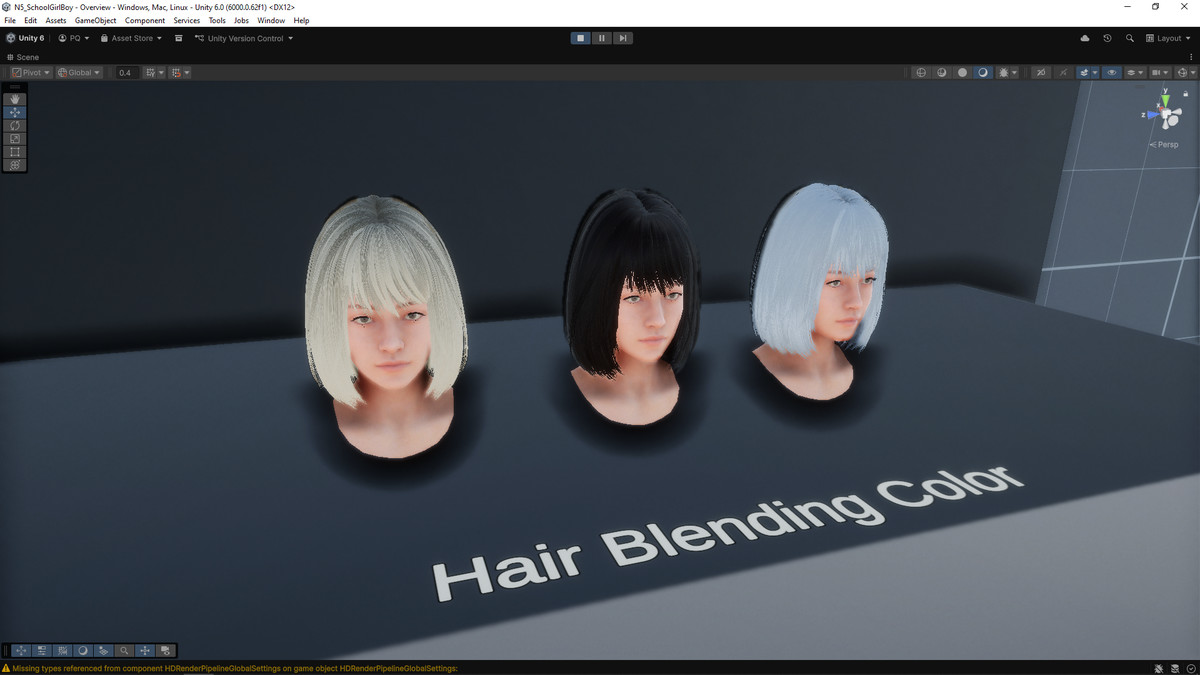Open Unity Cloud from cloud icon
This screenshot has width=1200, height=675.
(1085, 38)
